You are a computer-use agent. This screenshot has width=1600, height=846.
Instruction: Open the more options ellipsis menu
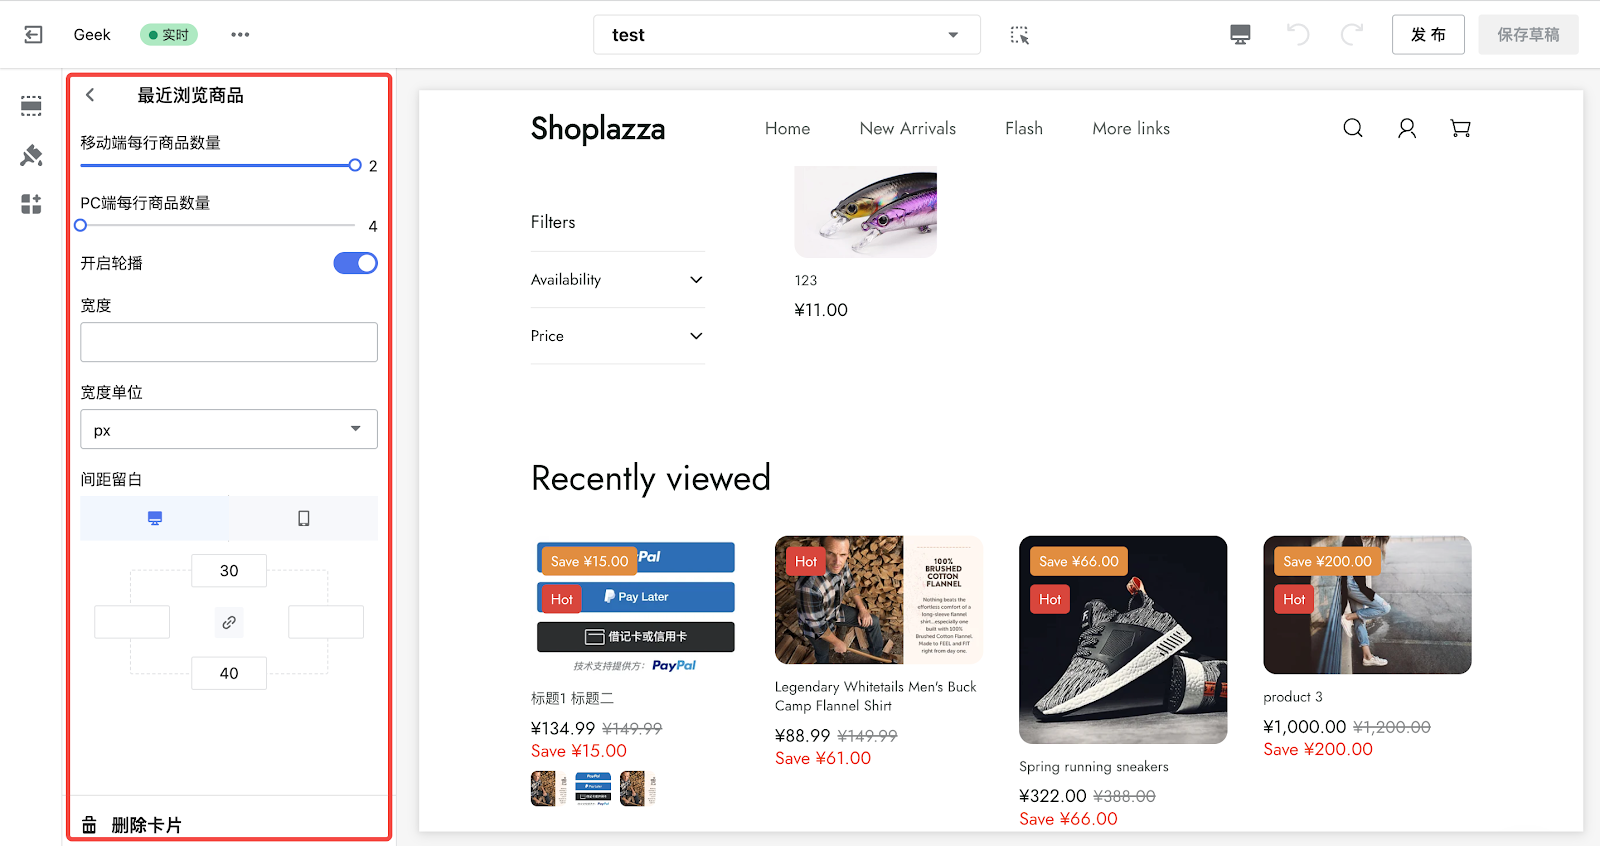240,35
